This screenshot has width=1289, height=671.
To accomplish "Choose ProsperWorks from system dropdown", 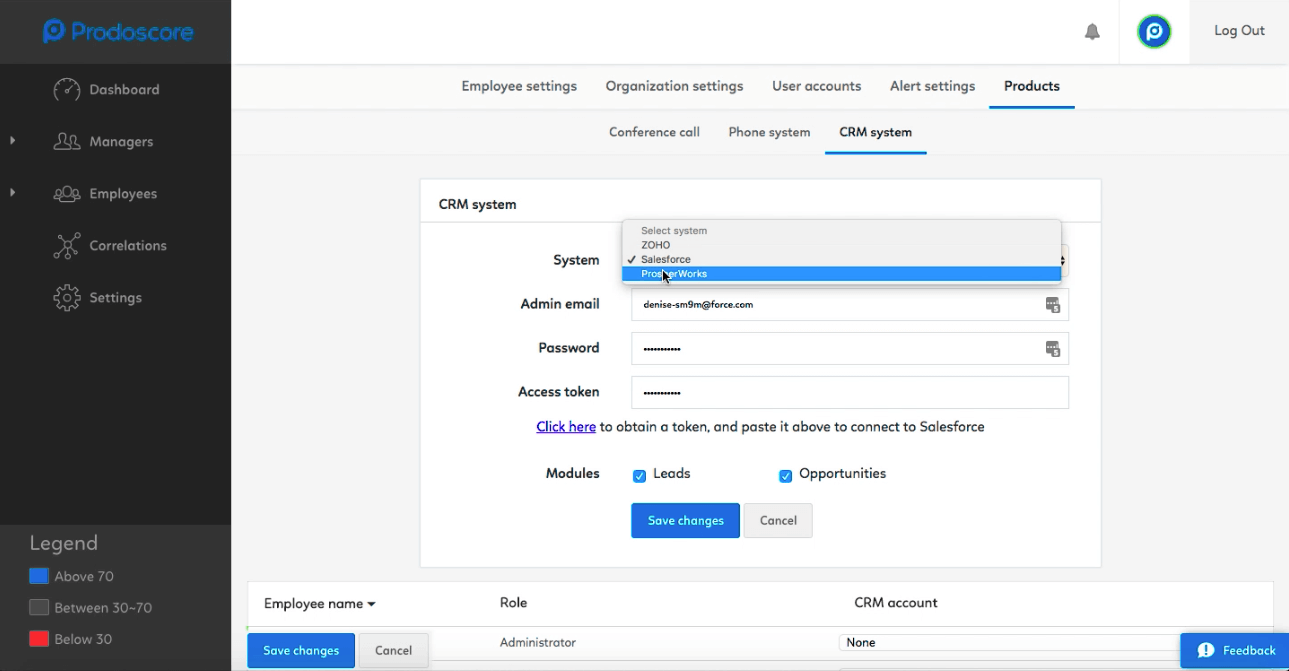I will coord(841,274).
